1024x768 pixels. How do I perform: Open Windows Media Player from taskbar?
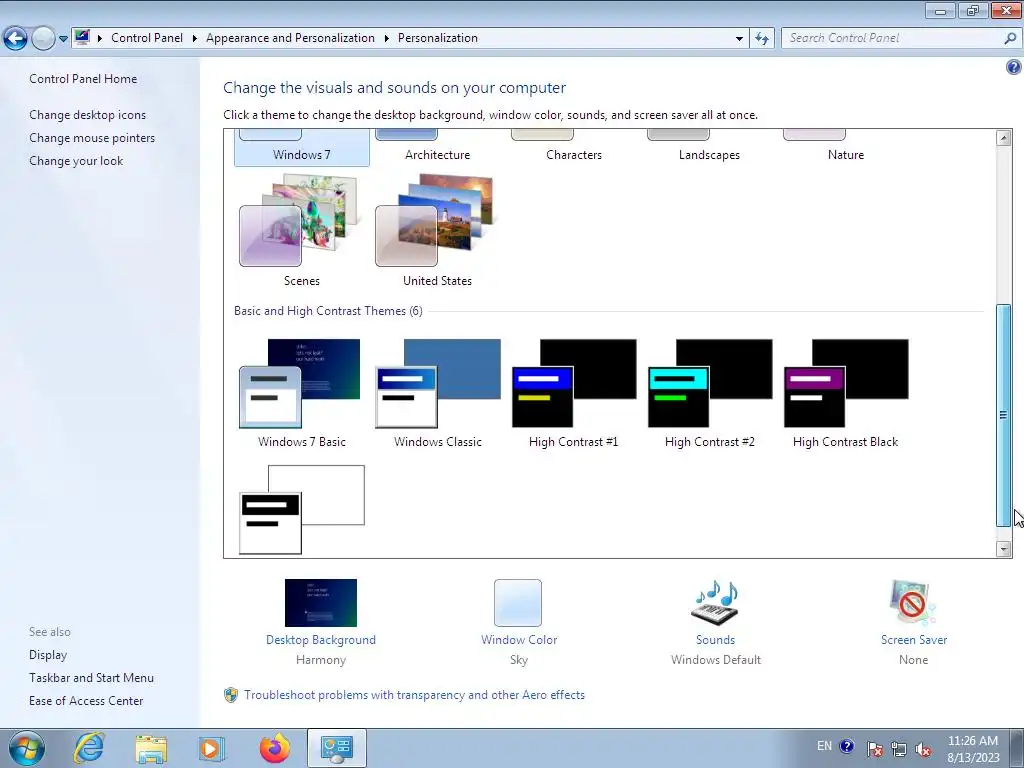click(x=211, y=748)
